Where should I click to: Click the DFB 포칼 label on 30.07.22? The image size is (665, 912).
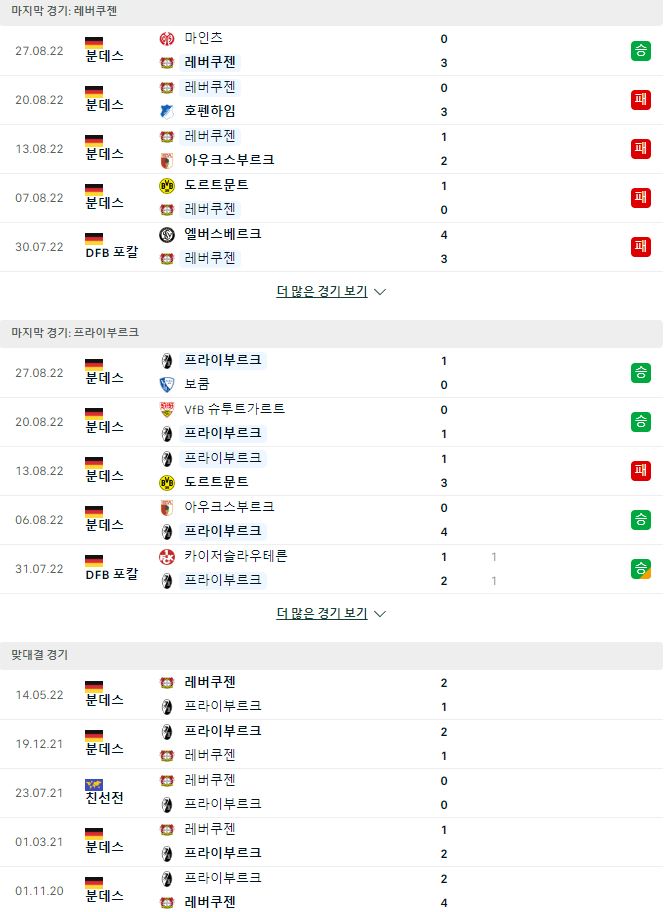[112, 252]
